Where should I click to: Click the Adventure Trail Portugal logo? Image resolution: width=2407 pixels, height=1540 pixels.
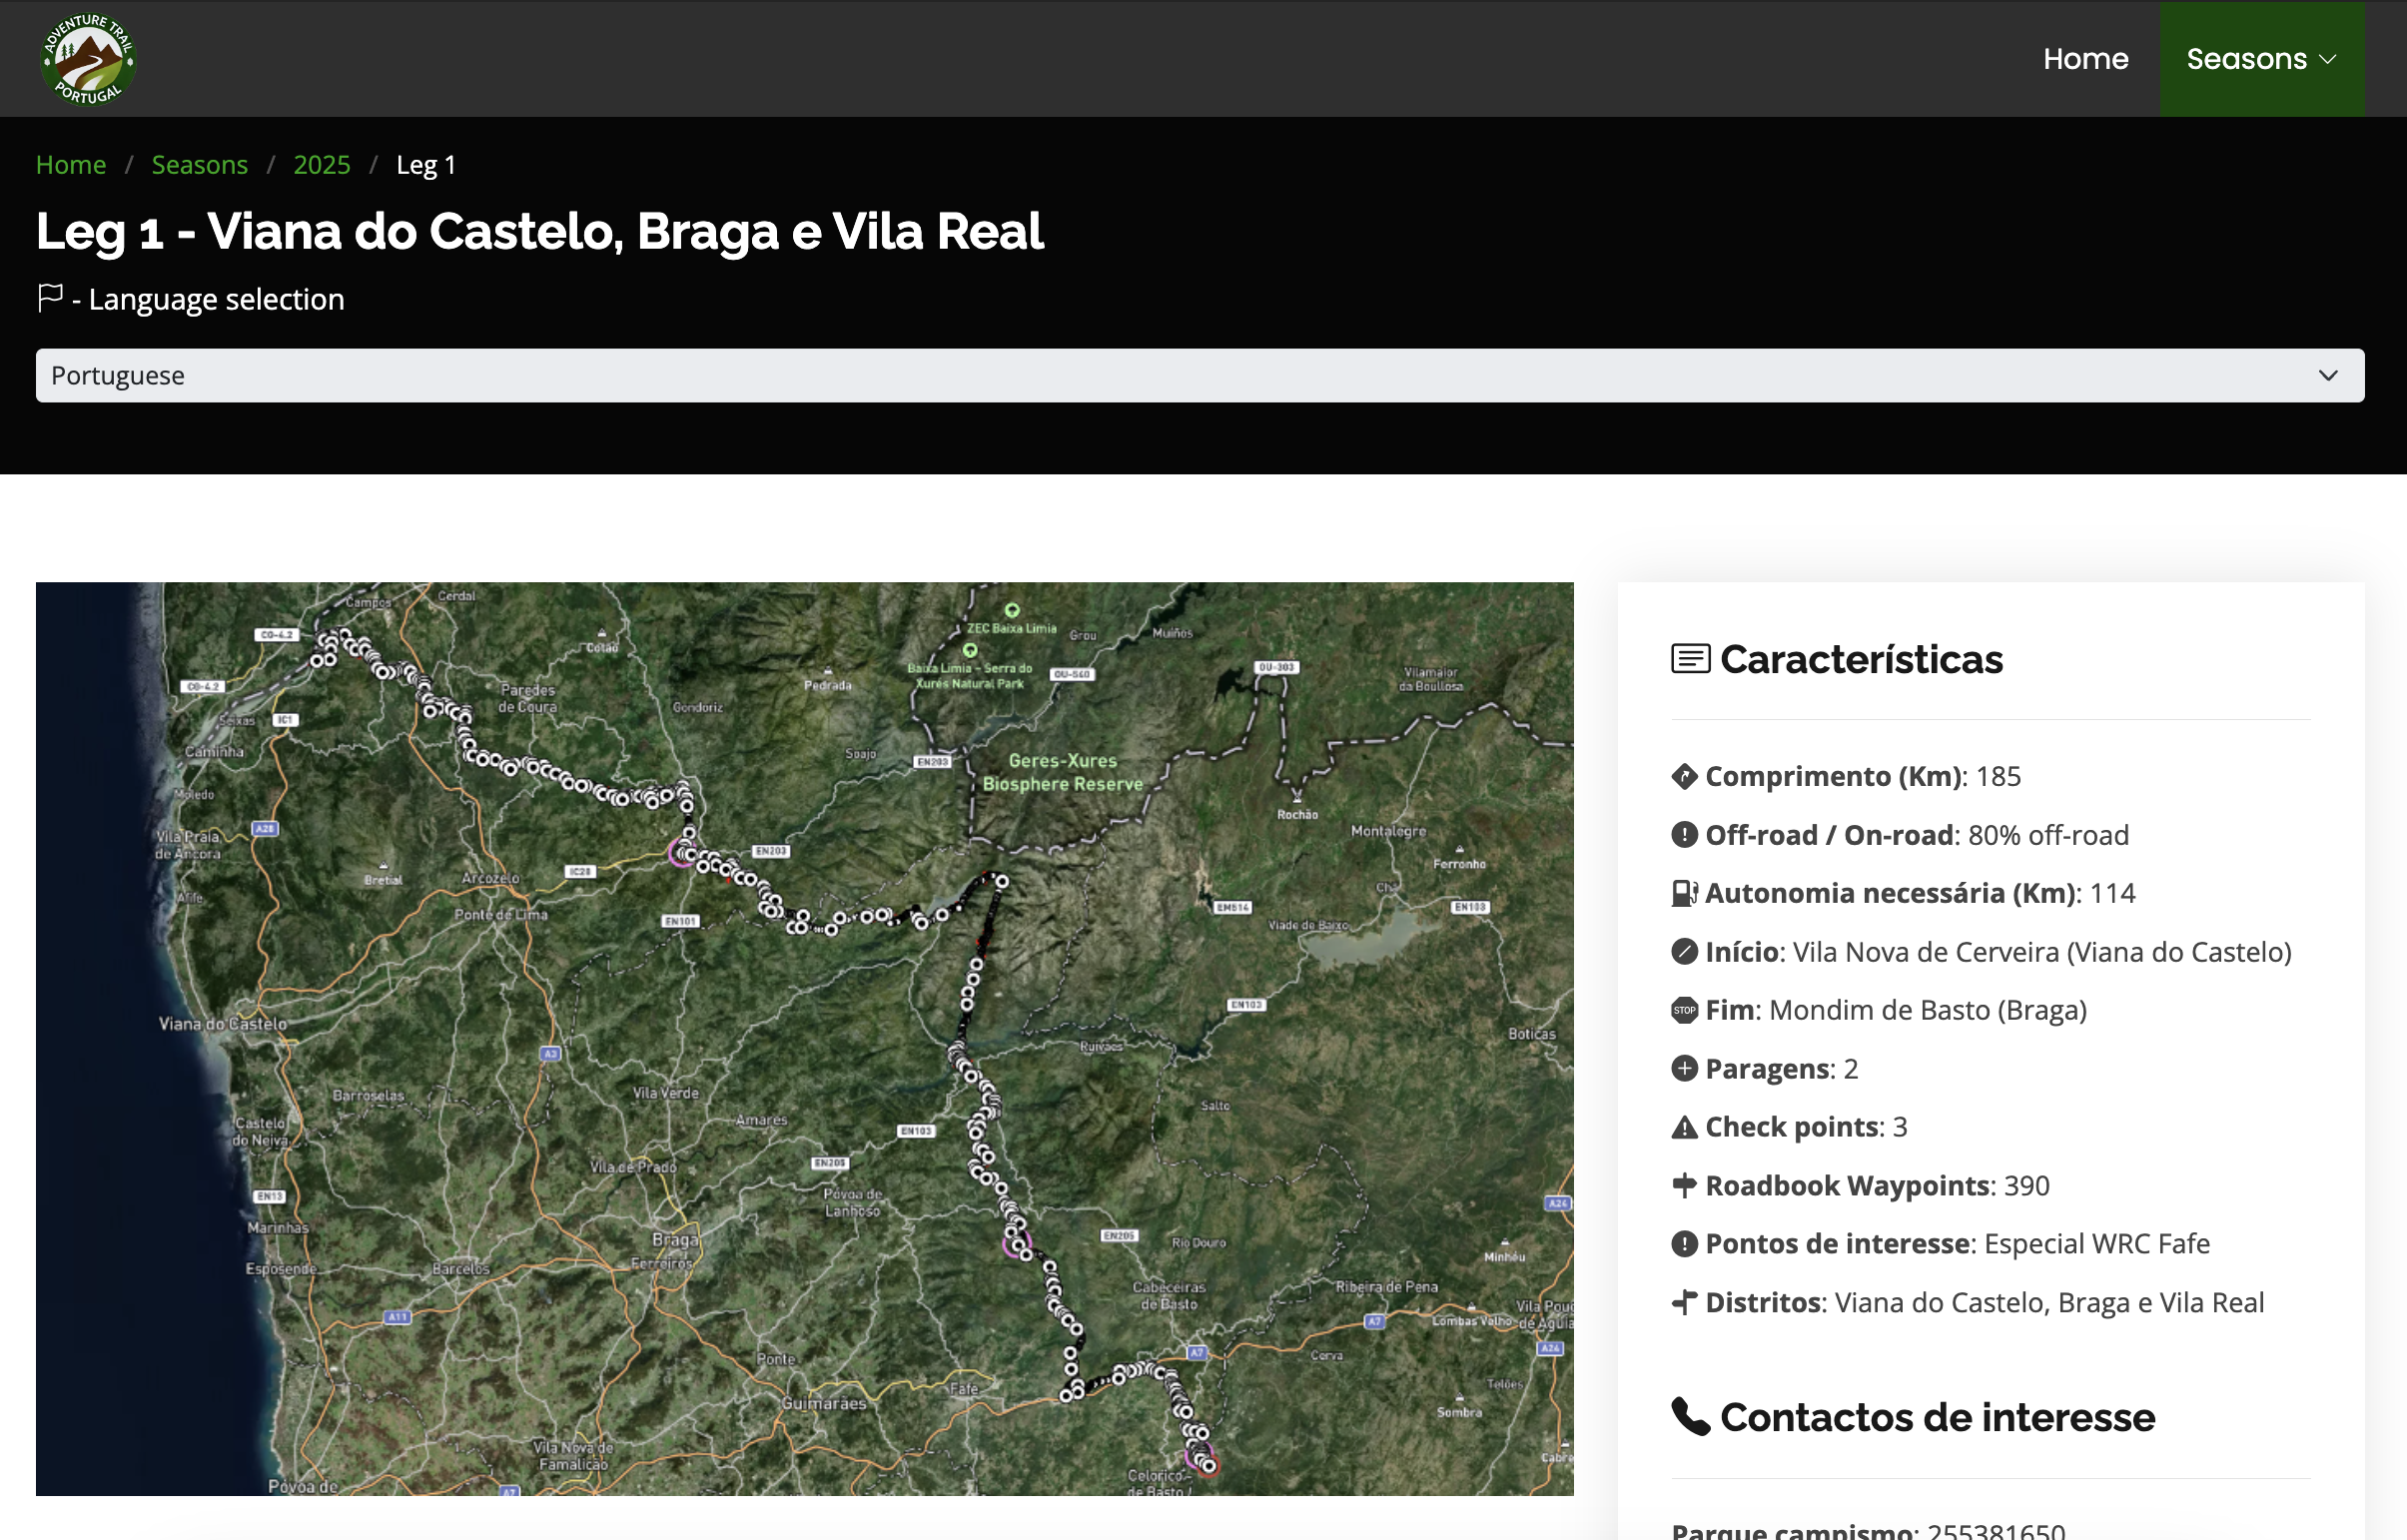pyautogui.click(x=88, y=59)
